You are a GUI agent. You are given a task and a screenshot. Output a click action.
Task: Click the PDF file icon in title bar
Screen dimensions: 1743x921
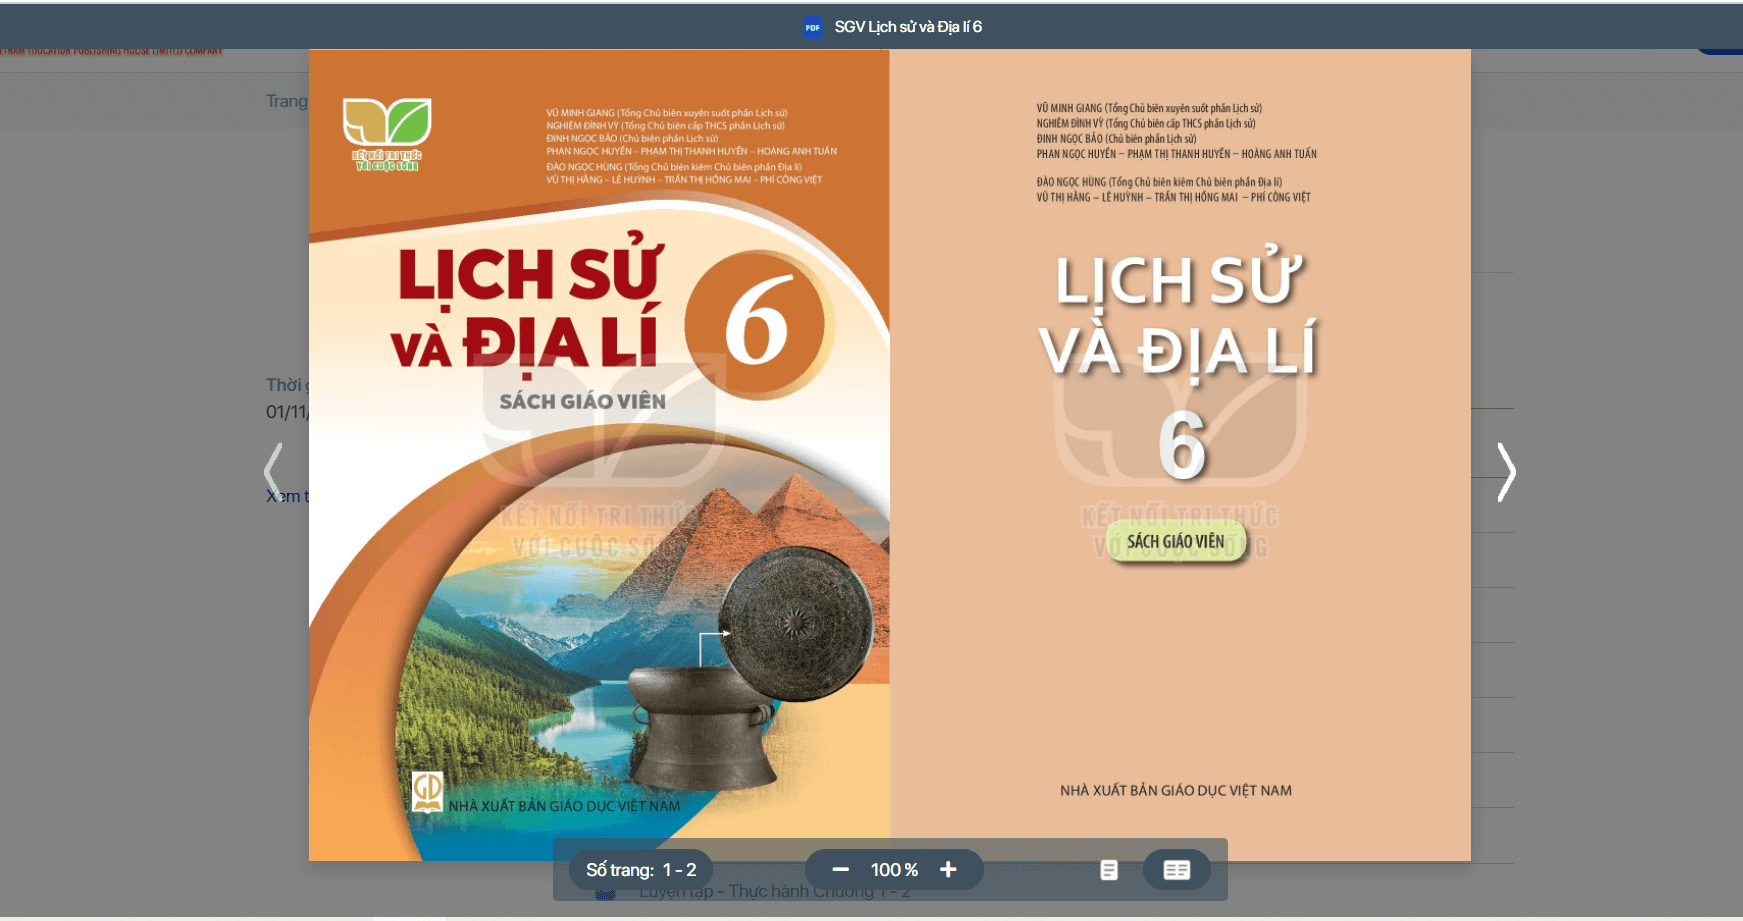tap(813, 27)
